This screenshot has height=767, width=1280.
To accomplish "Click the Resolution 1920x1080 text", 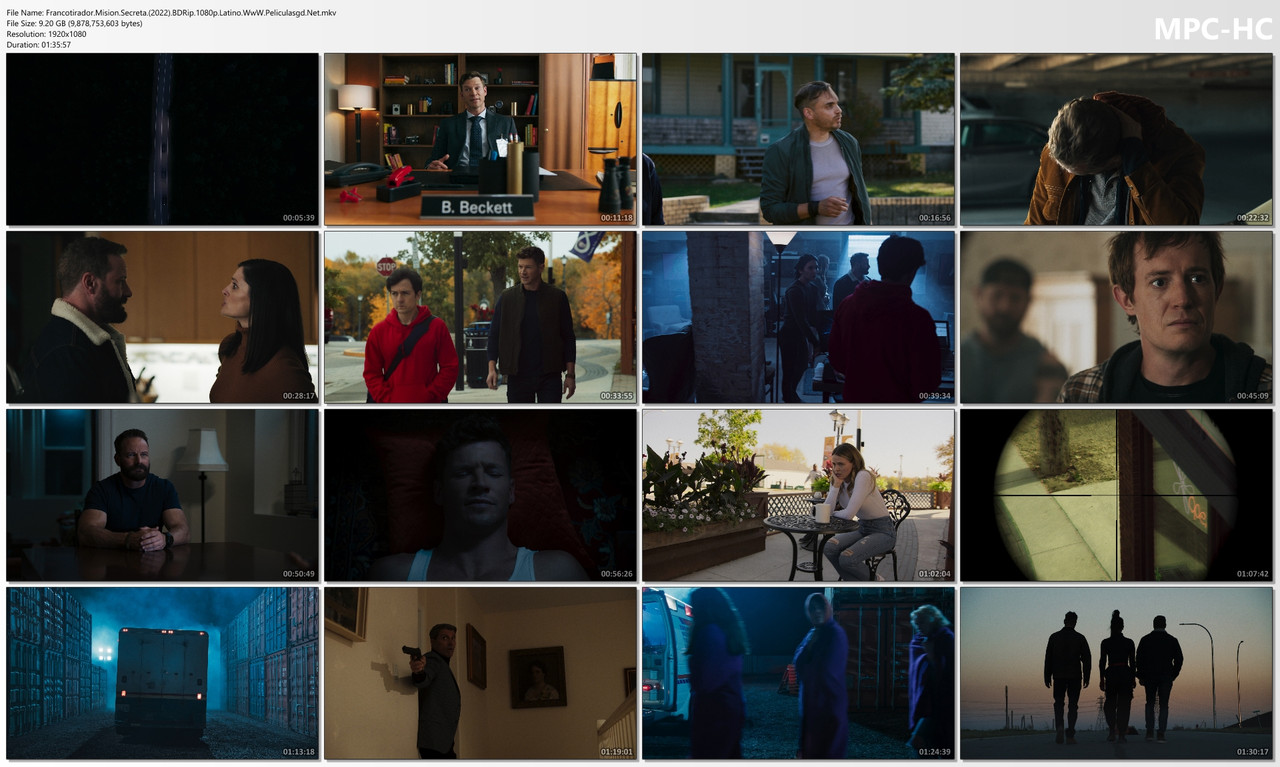I will click(x=46, y=34).
